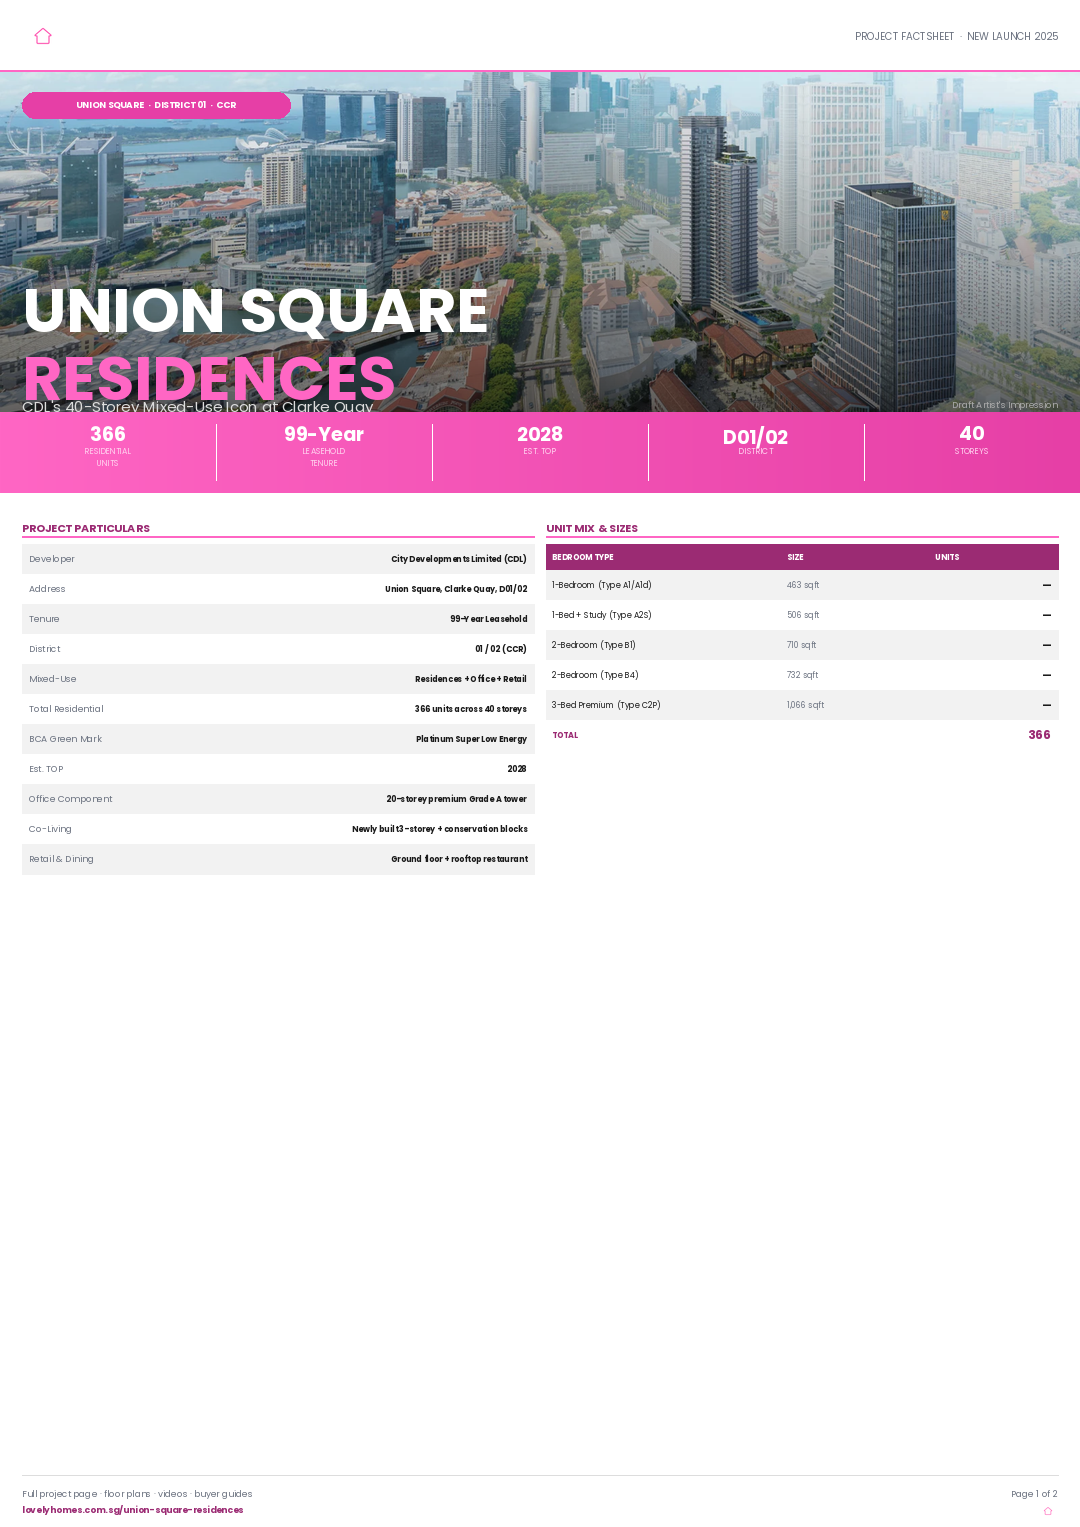Click 'City Developments Limited (CDL)' developer value
This screenshot has height=1527, width=1080.
tap(459, 559)
